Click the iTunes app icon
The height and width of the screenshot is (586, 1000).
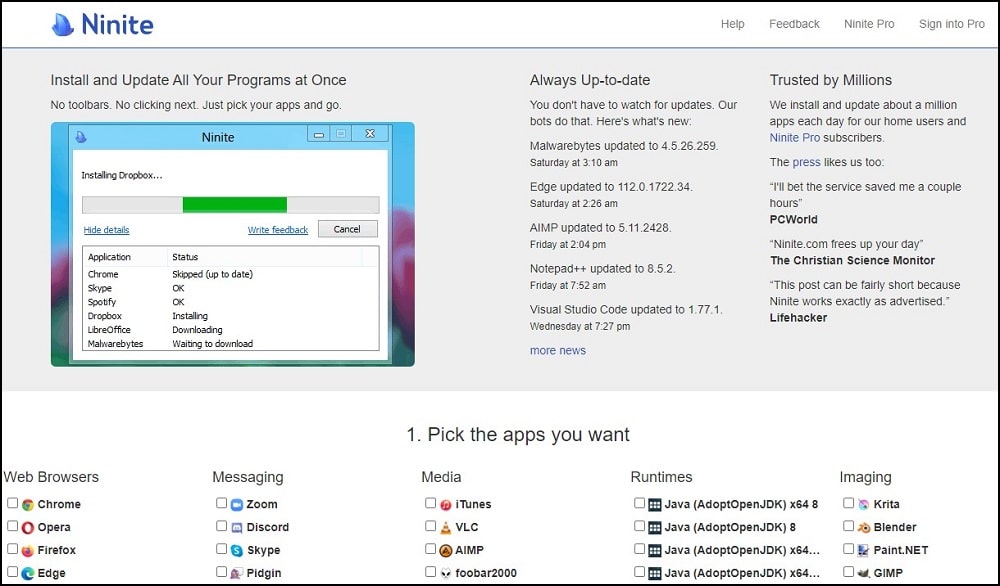[x=446, y=505]
